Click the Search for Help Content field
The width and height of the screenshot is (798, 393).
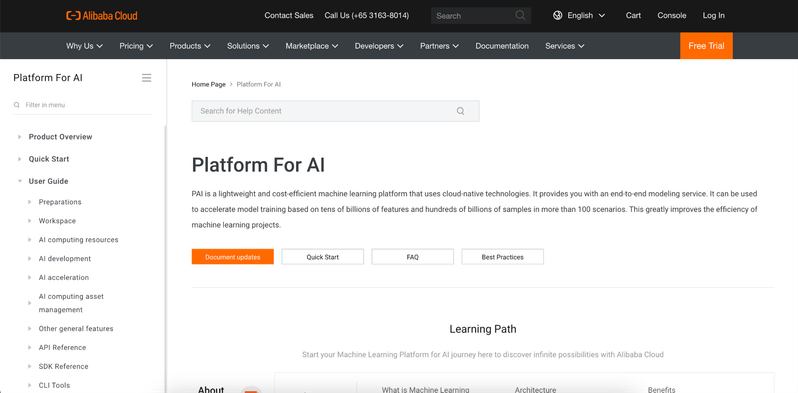click(335, 111)
